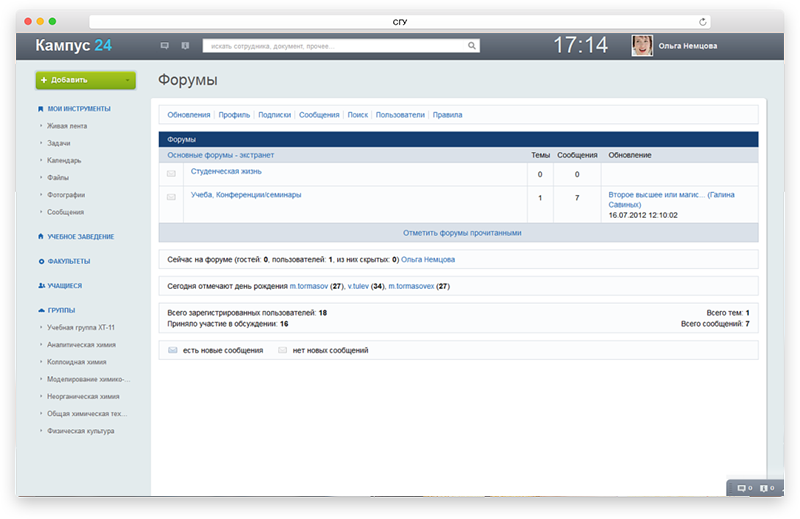Expand the Учащиеся sidebar section
The width and height of the screenshot is (800, 519).
pos(41,285)
